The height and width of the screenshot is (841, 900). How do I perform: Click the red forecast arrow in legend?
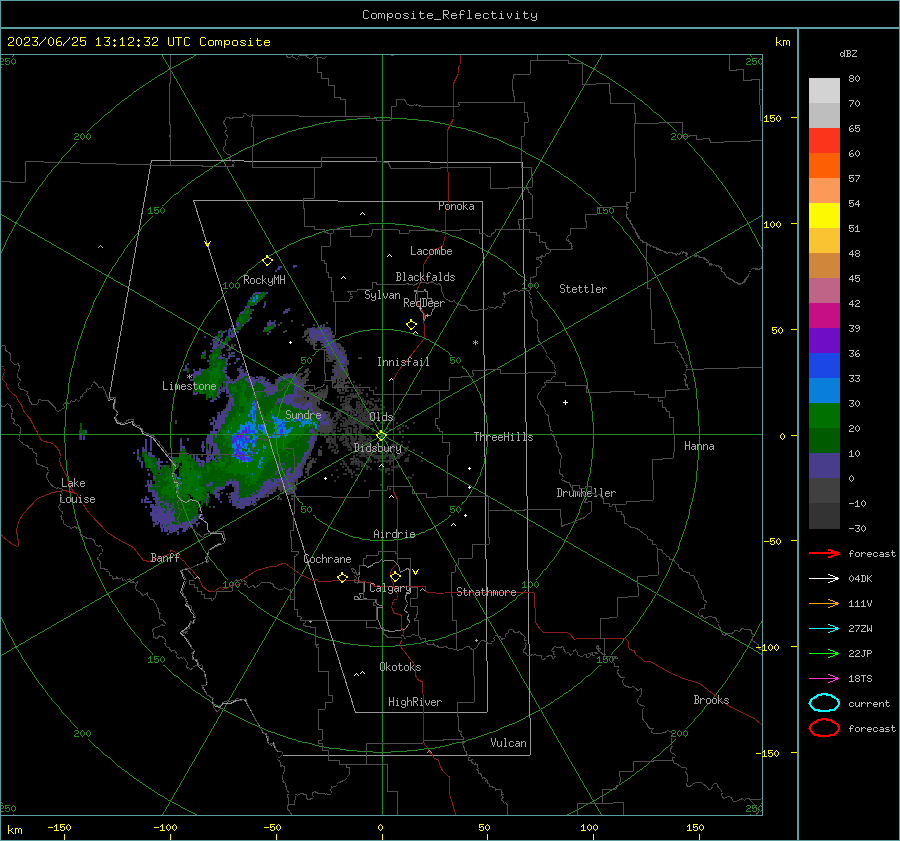coord(824,553)
